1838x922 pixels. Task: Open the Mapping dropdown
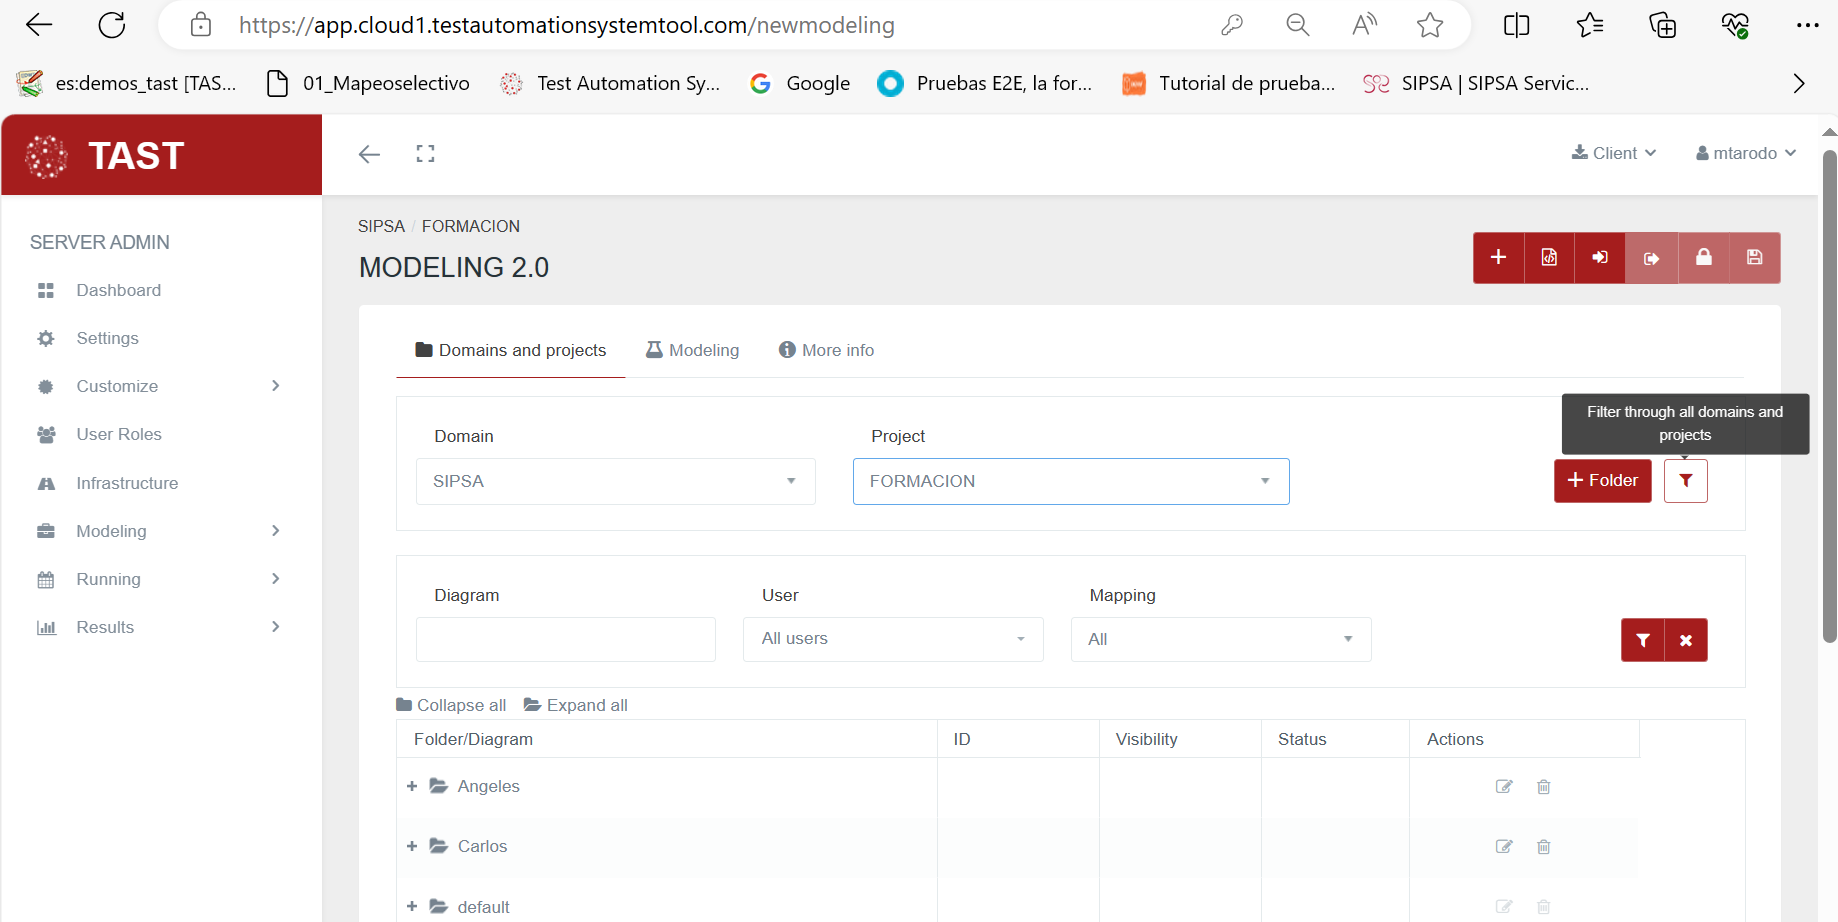pos(1220,640)
